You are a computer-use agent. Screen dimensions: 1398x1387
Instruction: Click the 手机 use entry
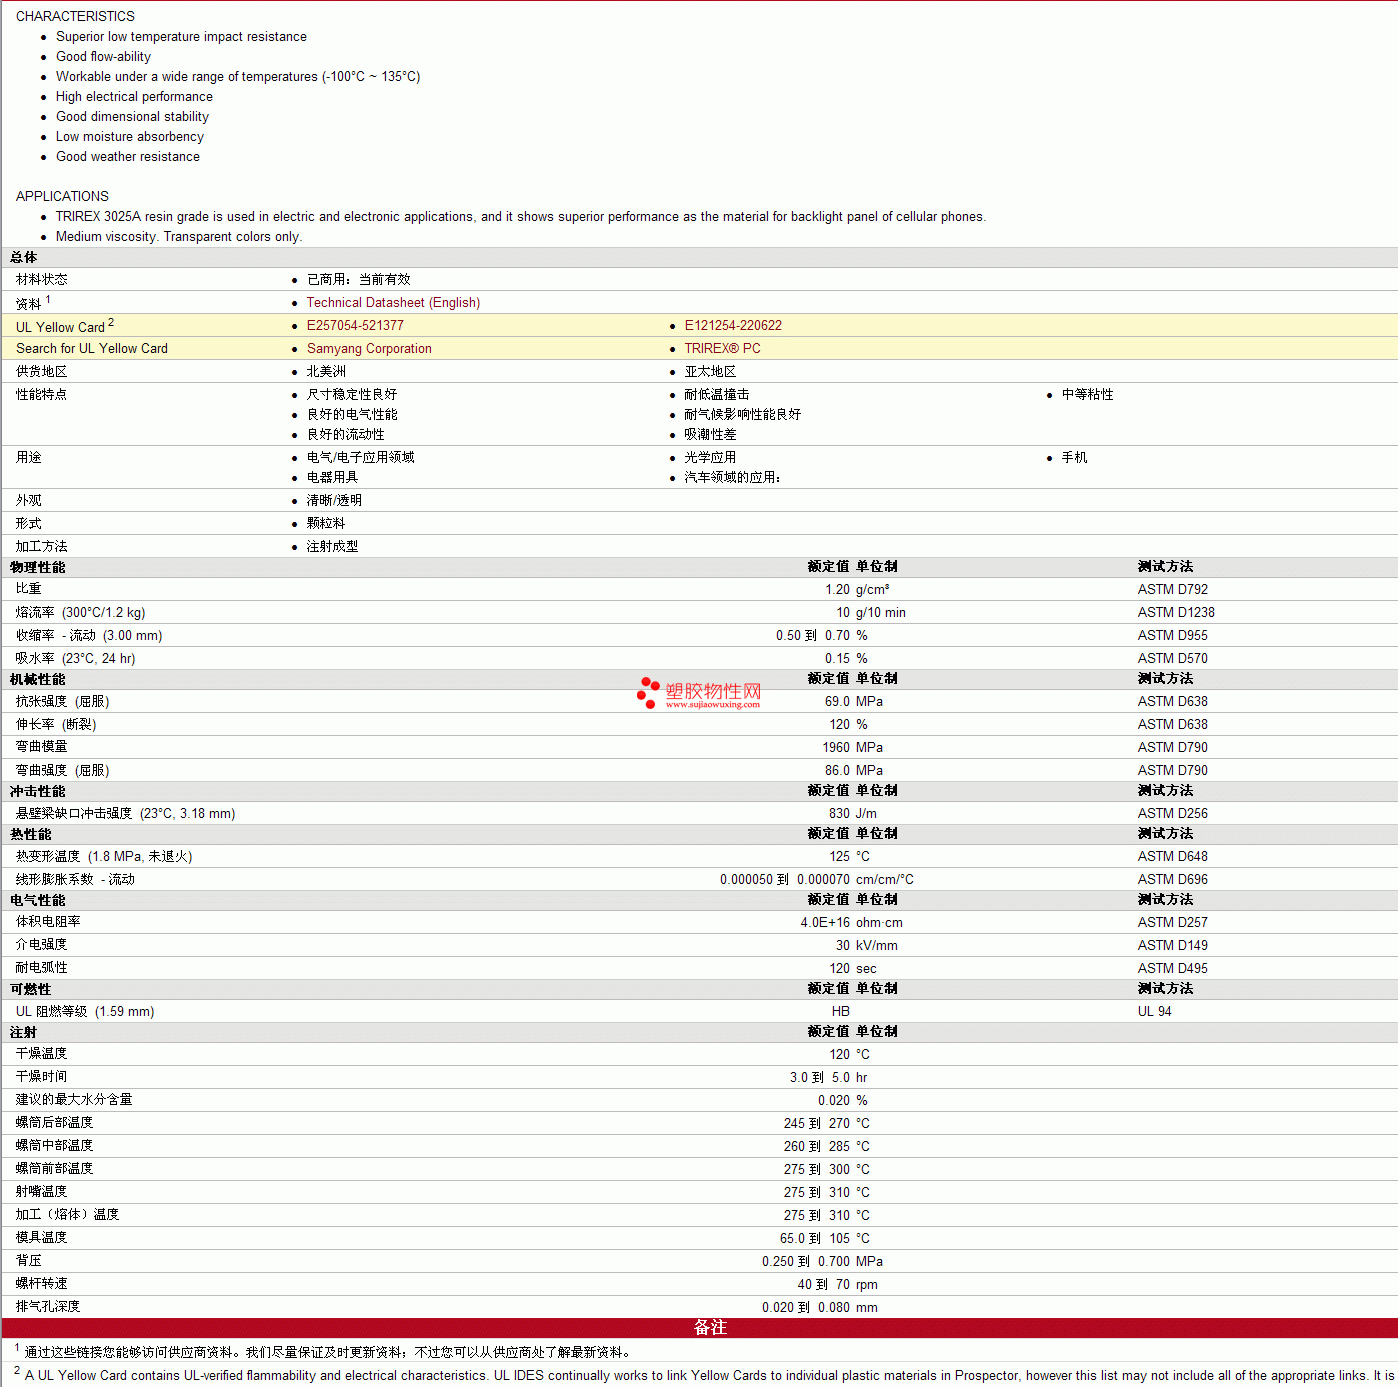coord(1074,458)
